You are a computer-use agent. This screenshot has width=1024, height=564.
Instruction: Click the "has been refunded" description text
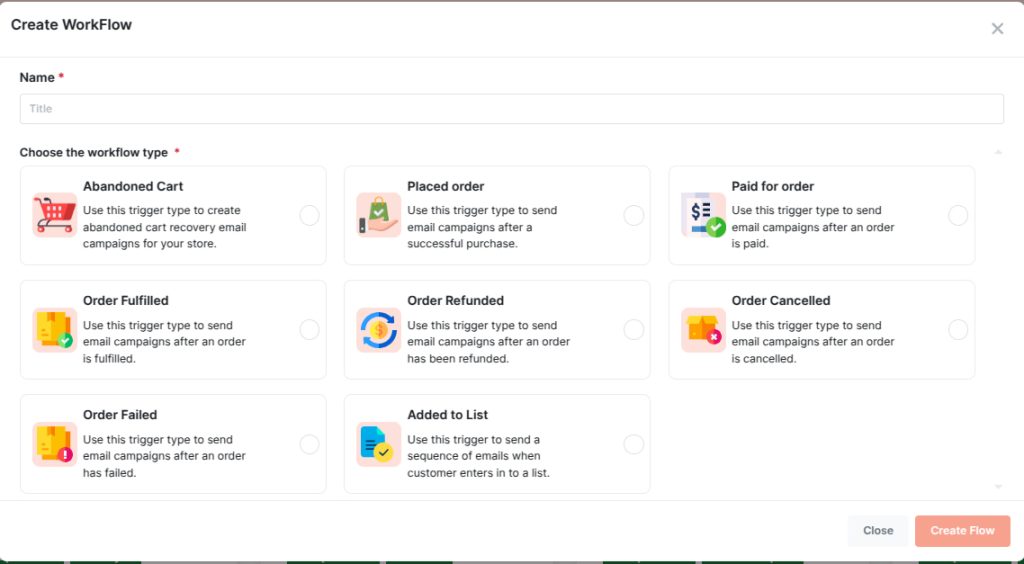[488, 342]
